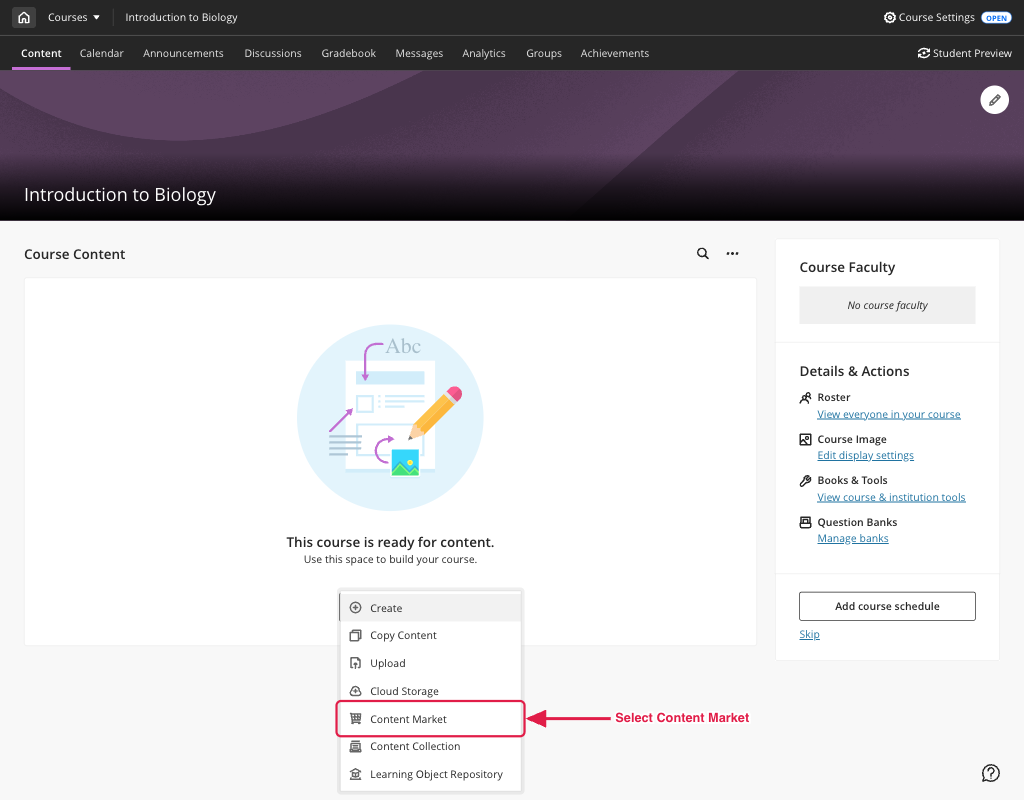This screenshot has width=1024, height=800.
Task: Click the Copy Content icon
Action: click(355, 635)
